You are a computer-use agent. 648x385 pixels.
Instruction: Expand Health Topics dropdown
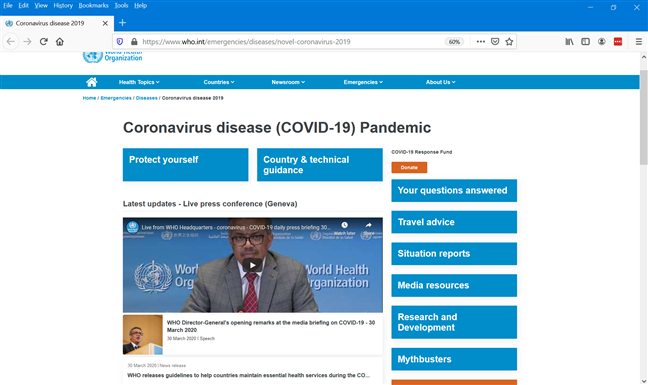pos(139,82)
